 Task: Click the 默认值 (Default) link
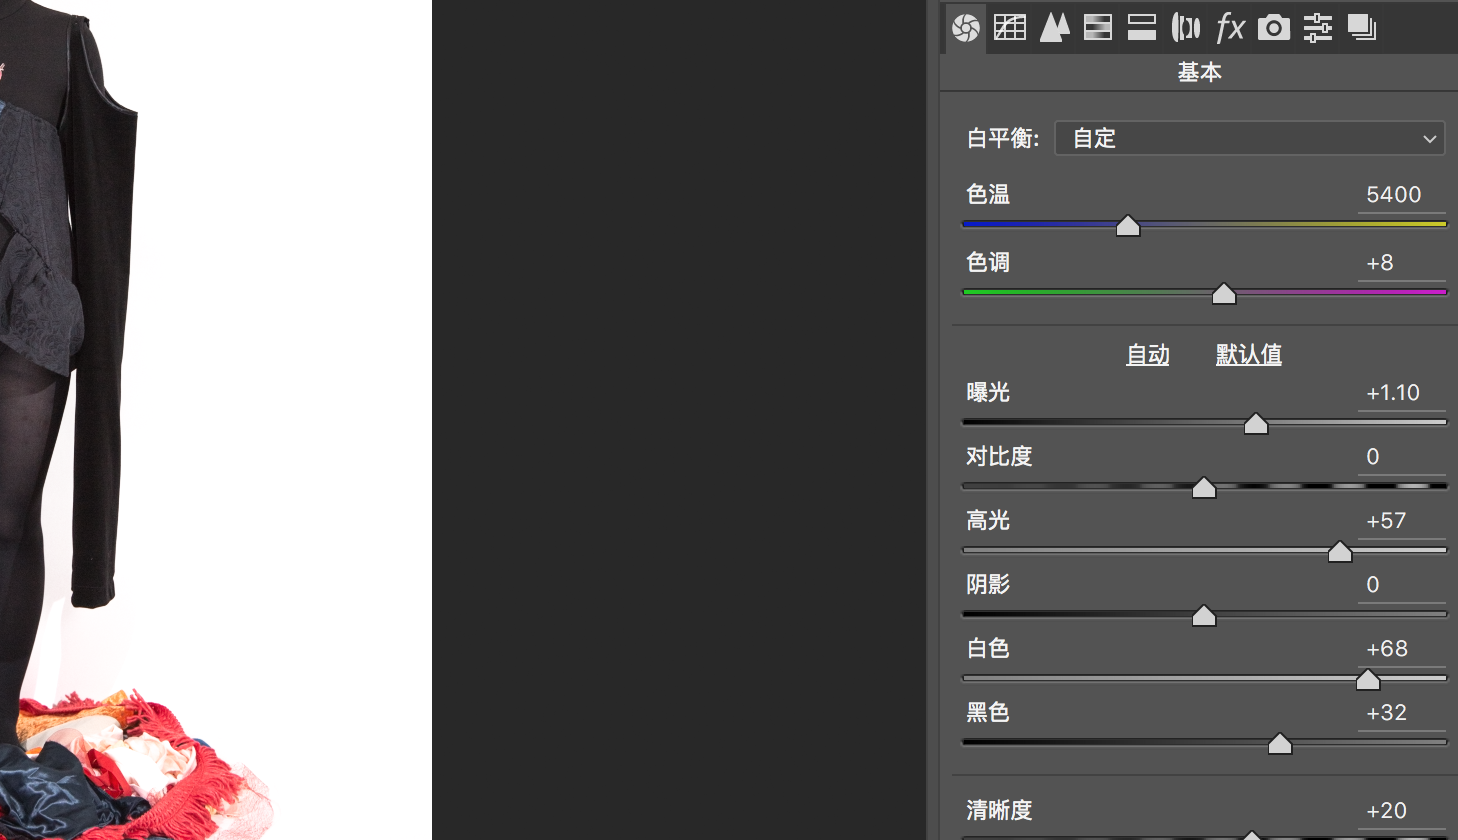pyautogui.click(x=1248, y=355)
